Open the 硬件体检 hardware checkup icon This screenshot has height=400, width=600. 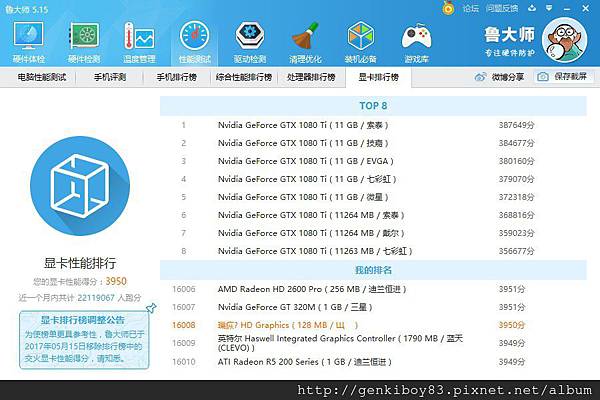(x=28, y=42)
